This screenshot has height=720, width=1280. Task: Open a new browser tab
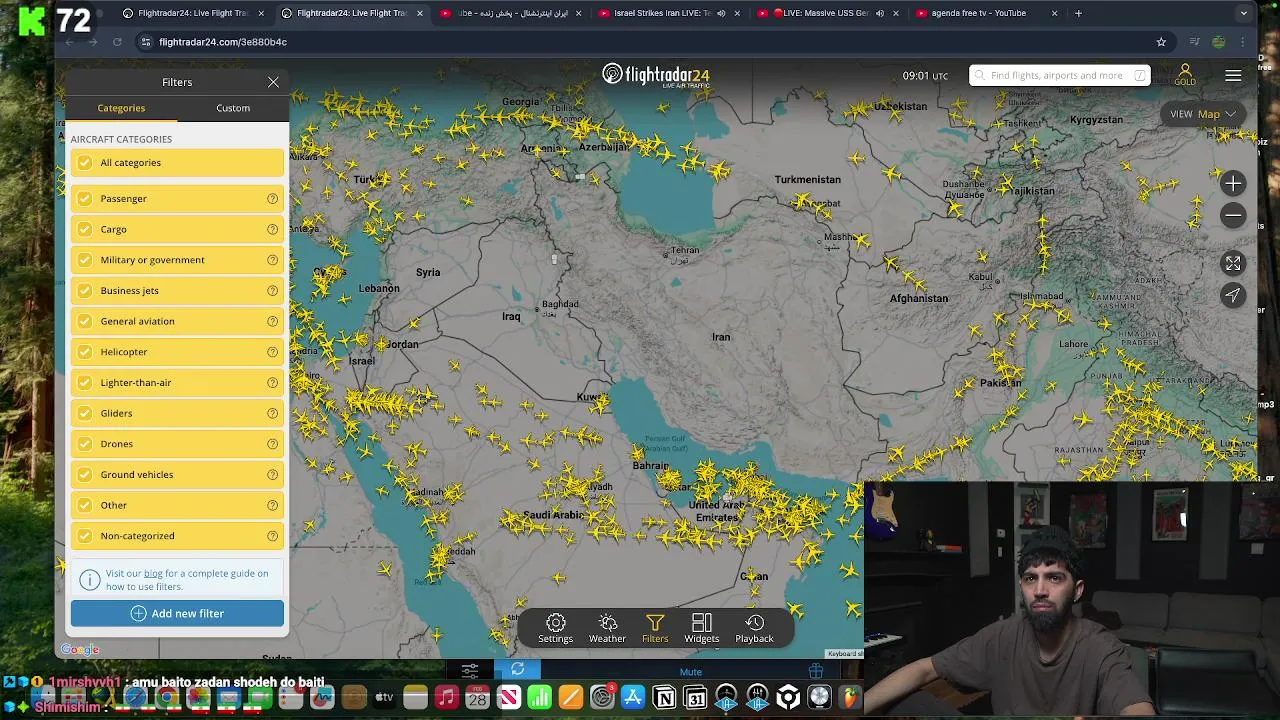[1078, 13]
